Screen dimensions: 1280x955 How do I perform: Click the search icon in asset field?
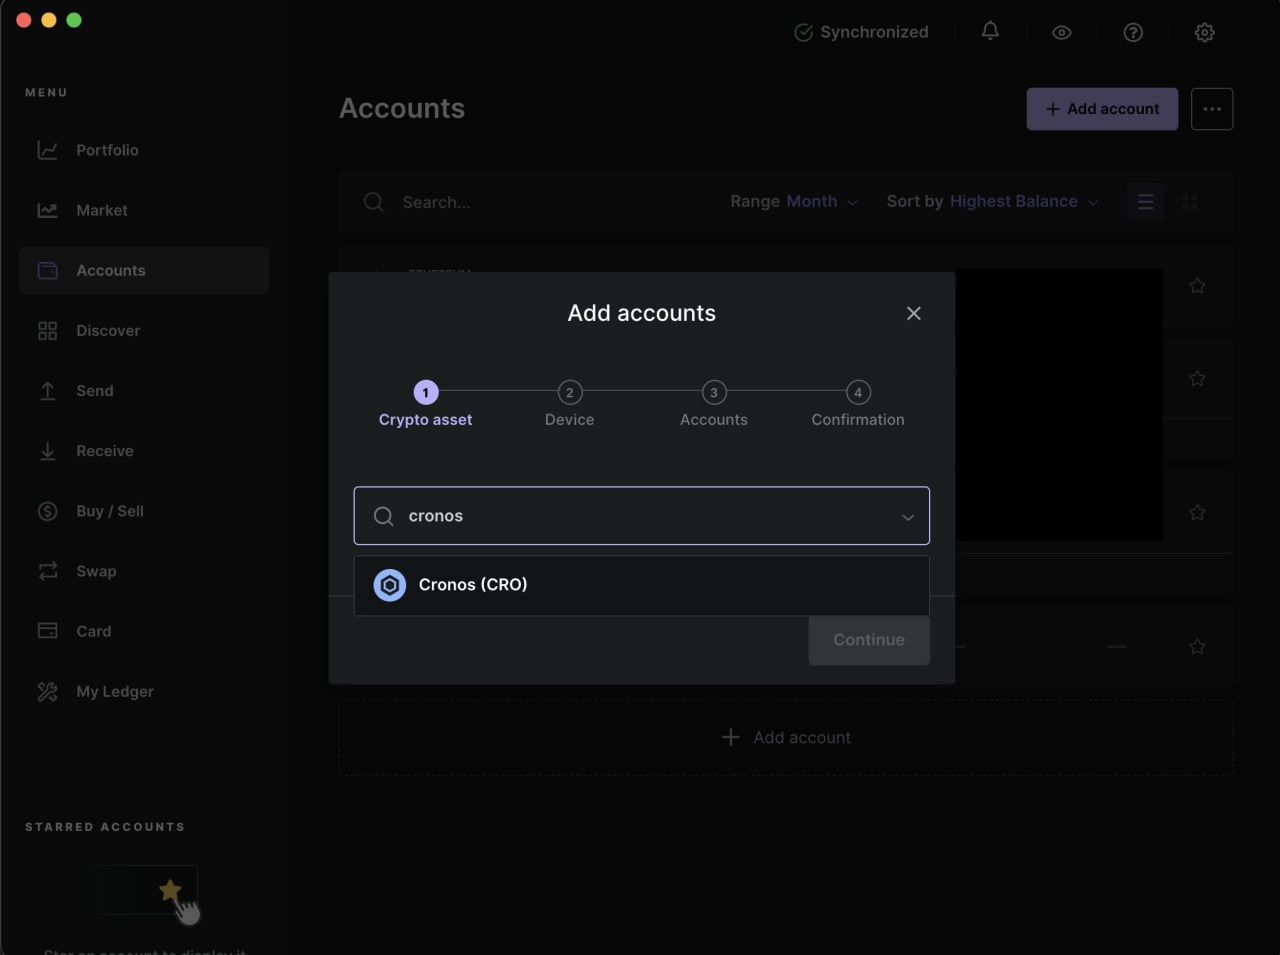383,516
